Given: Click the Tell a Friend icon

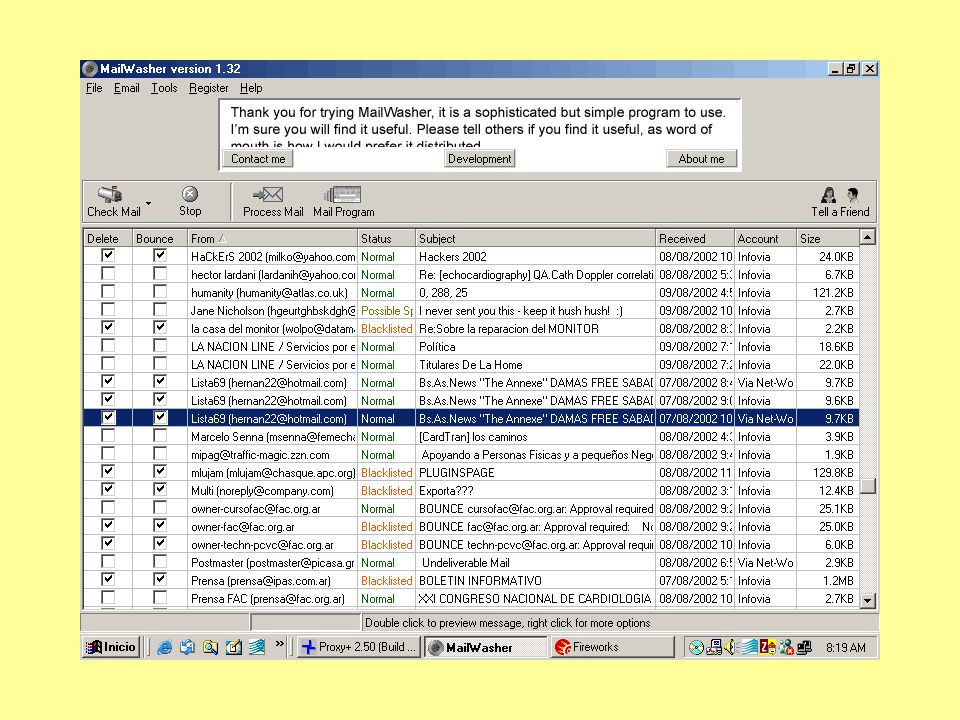Looking at the screenshot, I should 840,195.
